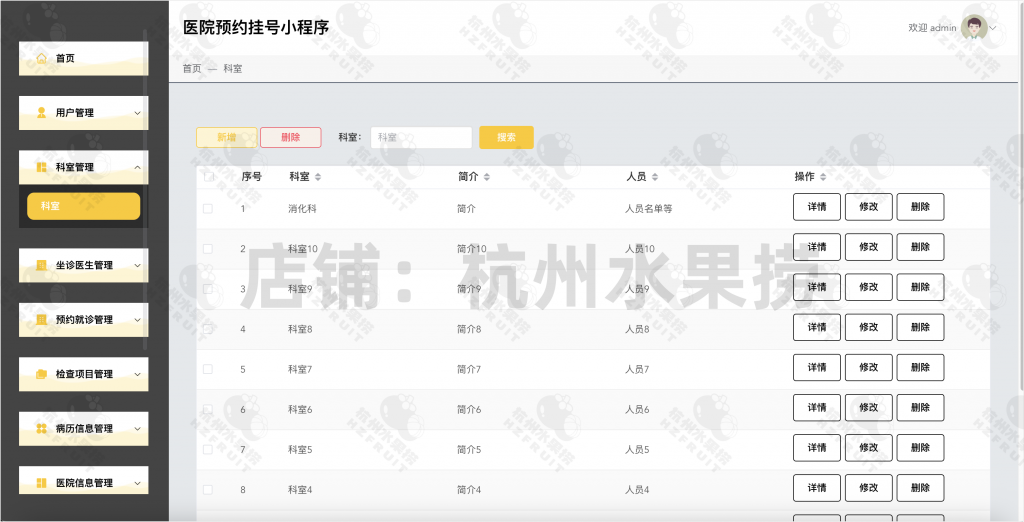
Task: Click 修改 for 科室4
Action: pos(869,488)
